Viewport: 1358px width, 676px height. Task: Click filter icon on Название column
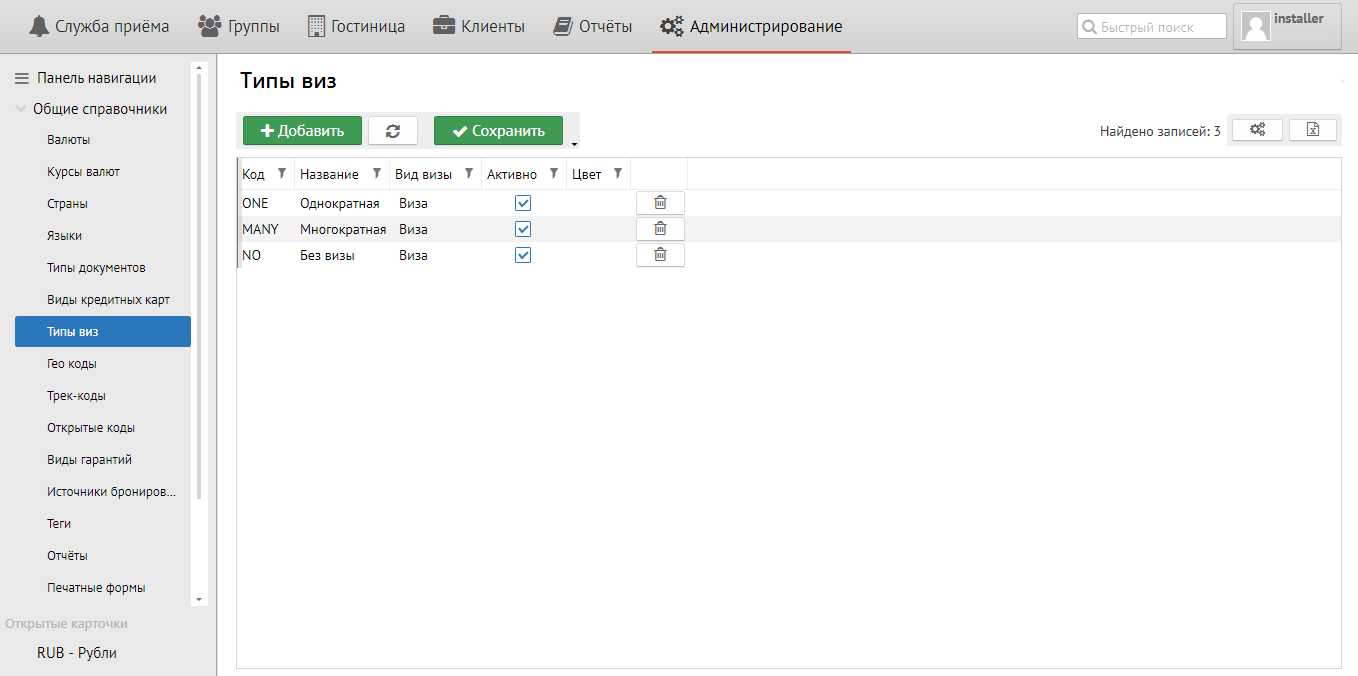coord(376,174)
